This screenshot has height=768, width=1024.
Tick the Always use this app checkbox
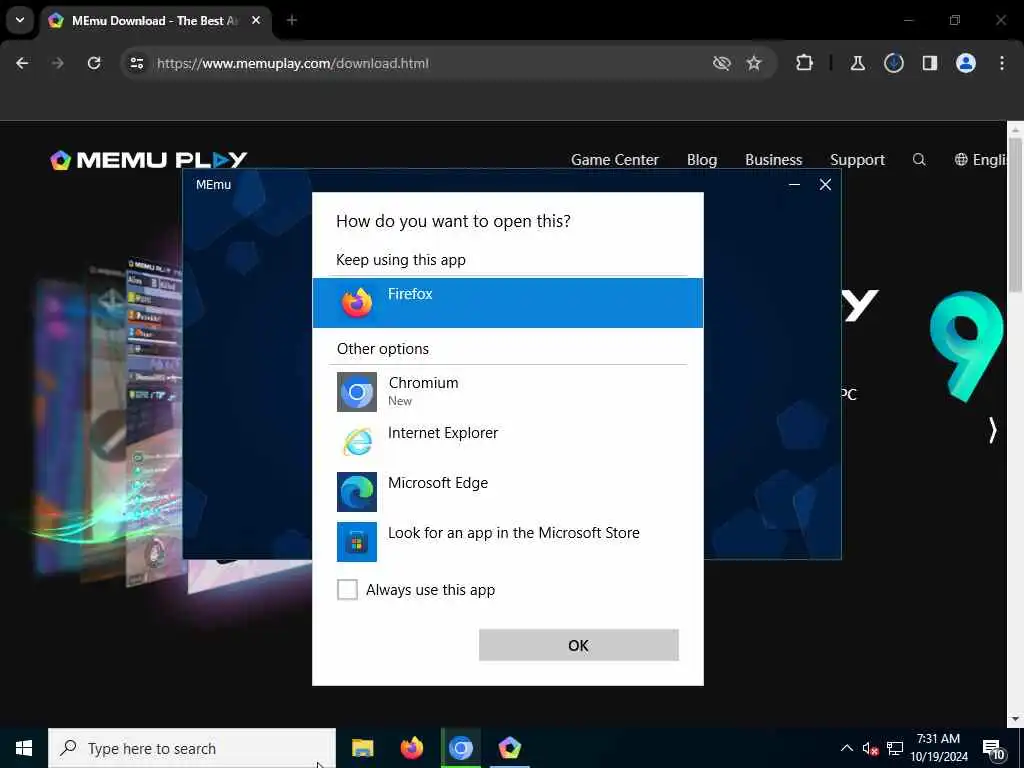point(347,590)
